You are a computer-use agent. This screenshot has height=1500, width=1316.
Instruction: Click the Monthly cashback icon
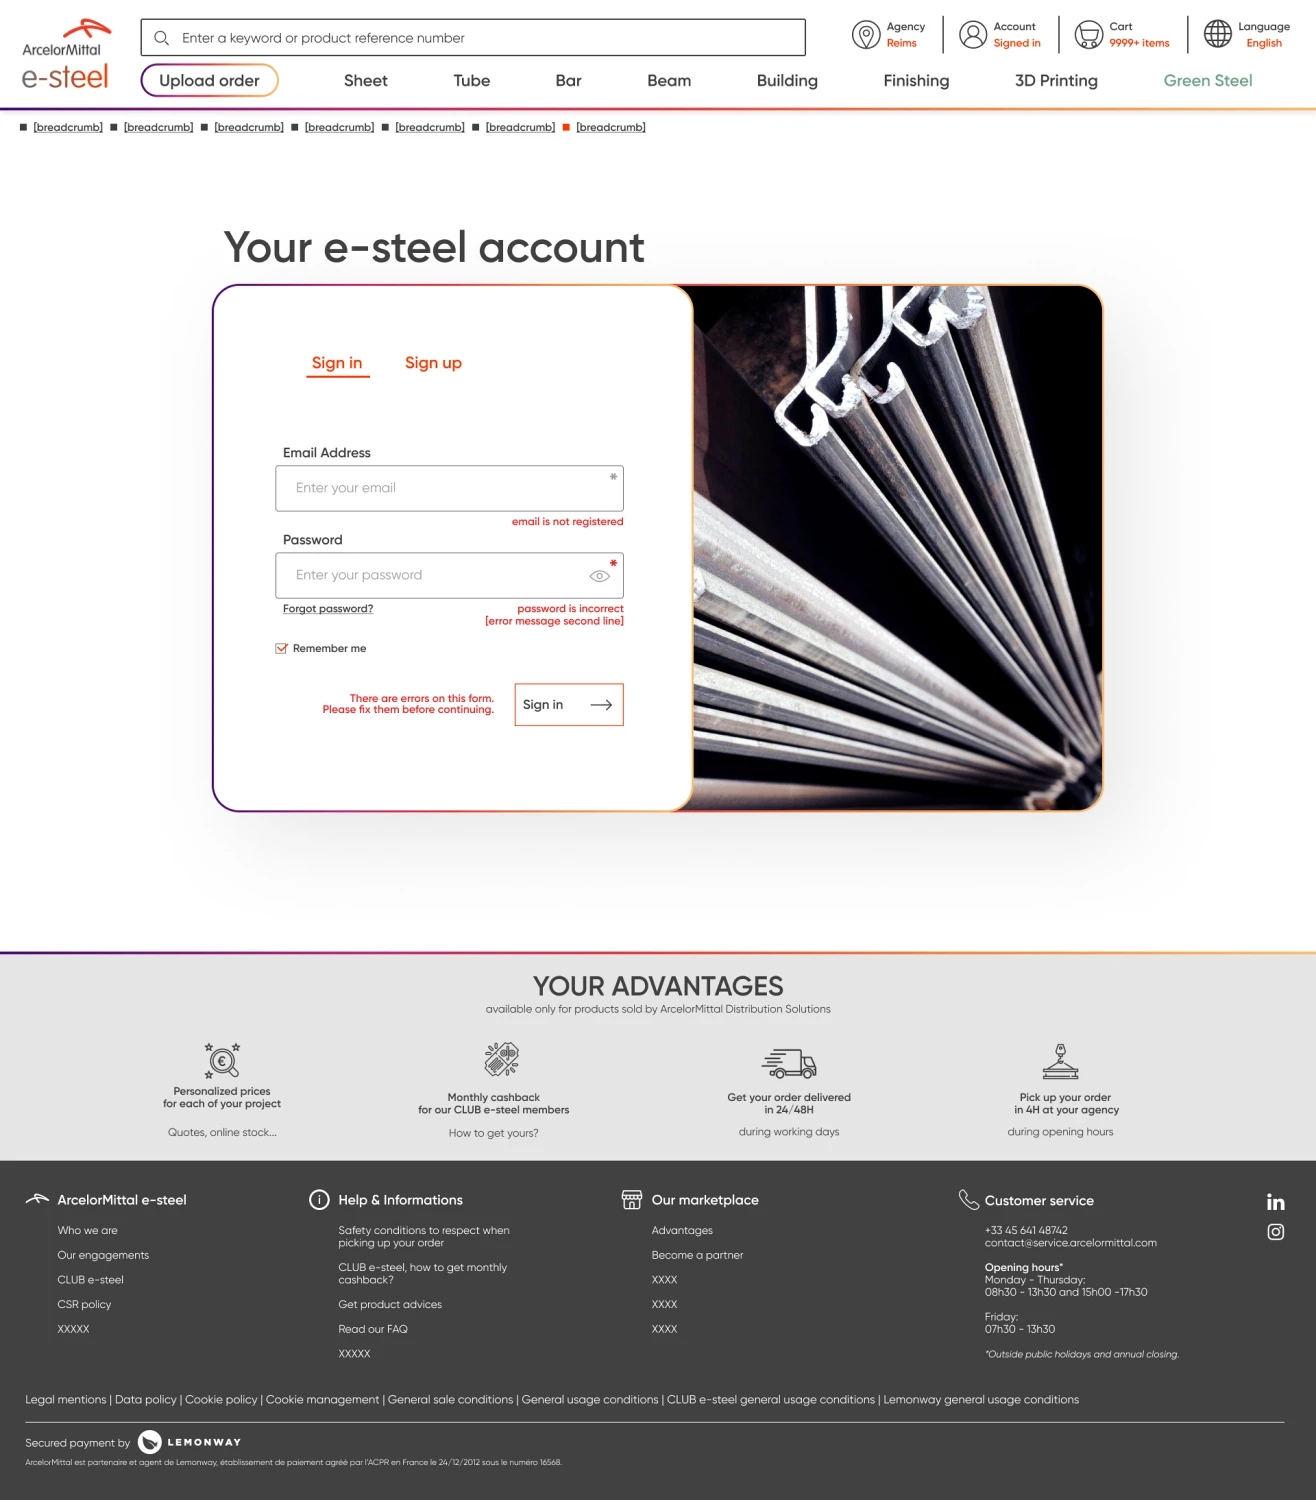(502, 1058)
